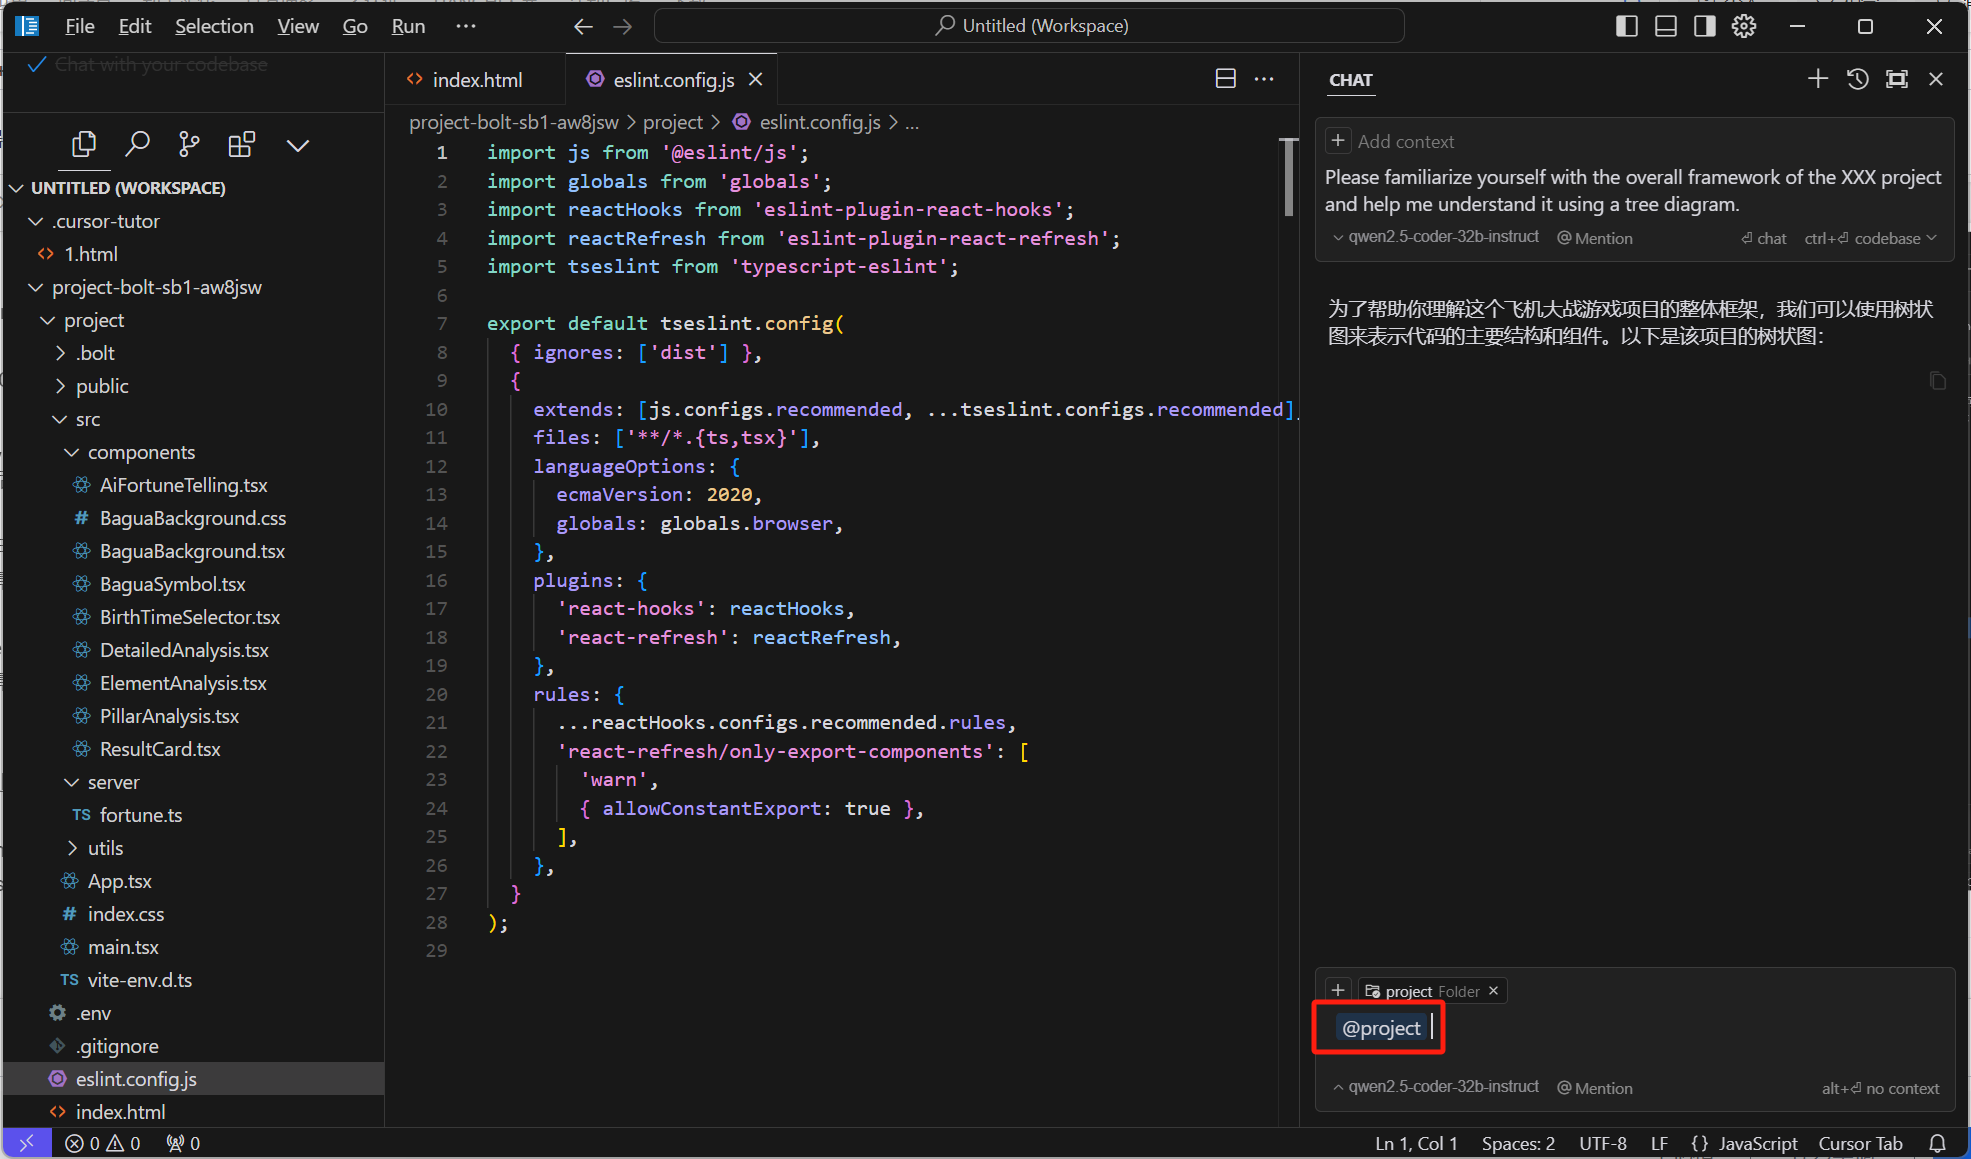Toggle the secondary side bar layout
The height and width of the screenshot is (1159, 1971).
[1705, 26]
